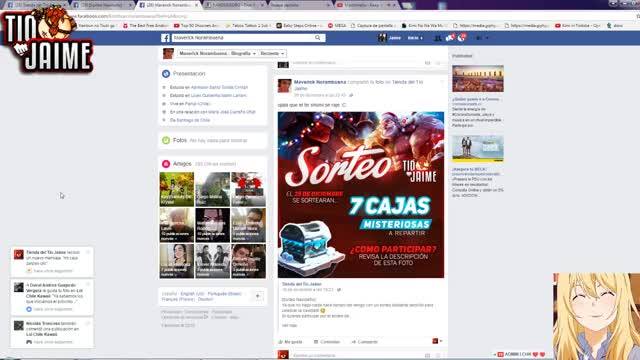The width and height of the screenshot is (640, 360).
Task: Click the plus button beside languages
Action: tap(258, 296)
